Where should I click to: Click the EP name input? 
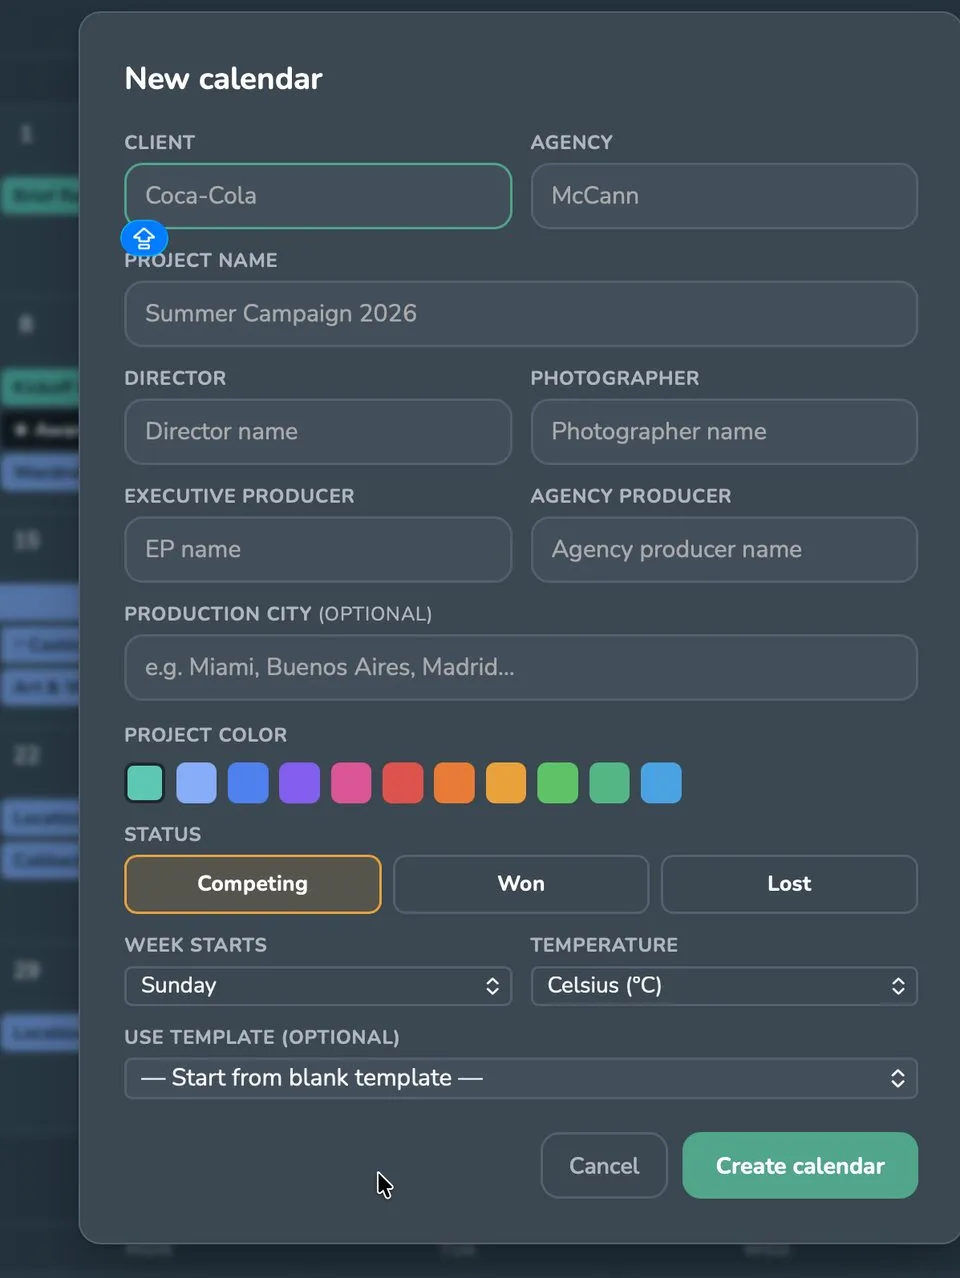tap(318, 550)
